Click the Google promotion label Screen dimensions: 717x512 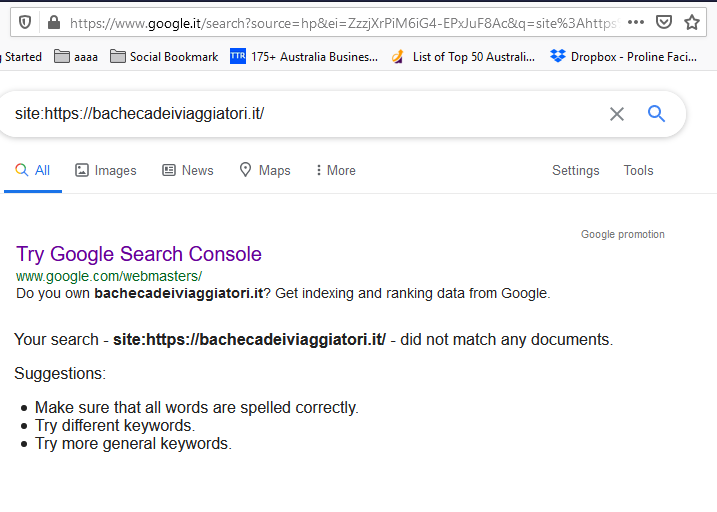[x=622, y=234]
